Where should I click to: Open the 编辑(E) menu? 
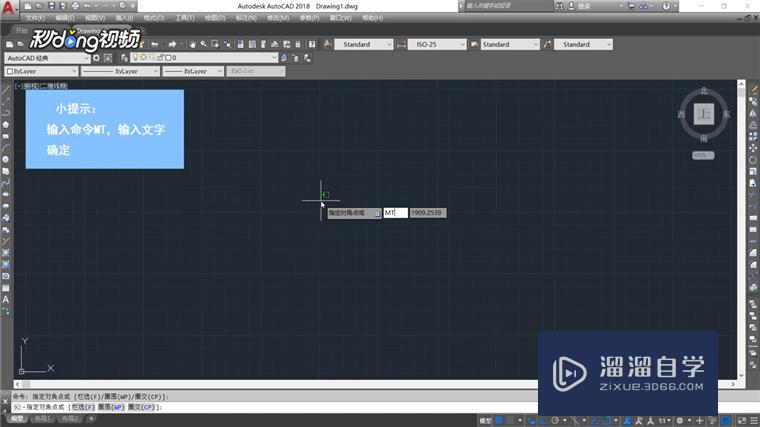(x=65, y=18)
